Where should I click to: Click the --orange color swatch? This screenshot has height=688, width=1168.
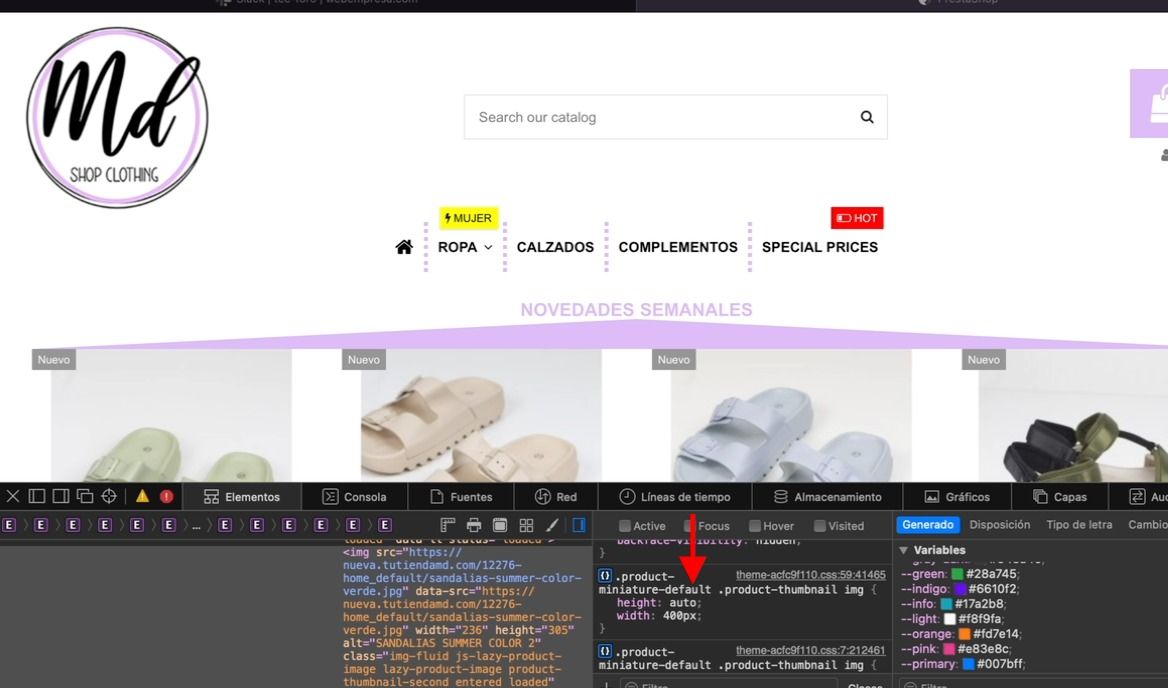pyautogui.click(x=964, y=634)
